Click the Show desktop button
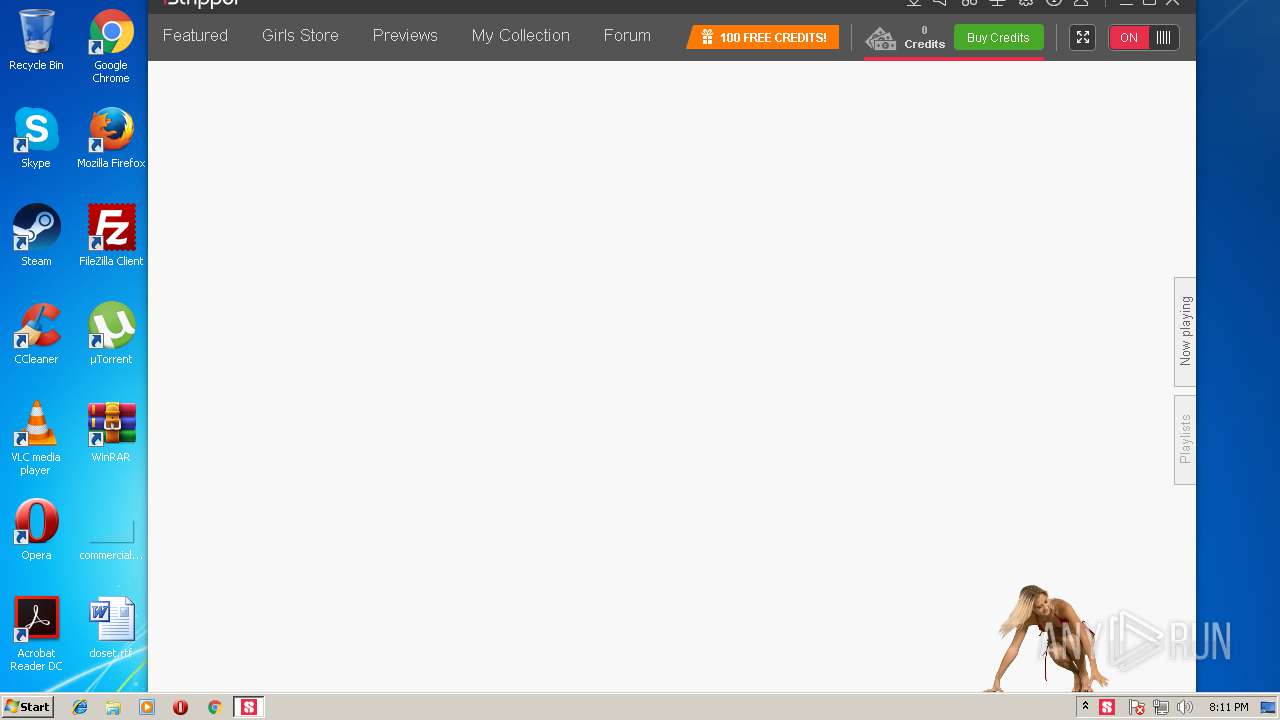 pyautogui.click(x=1269, y=707)
